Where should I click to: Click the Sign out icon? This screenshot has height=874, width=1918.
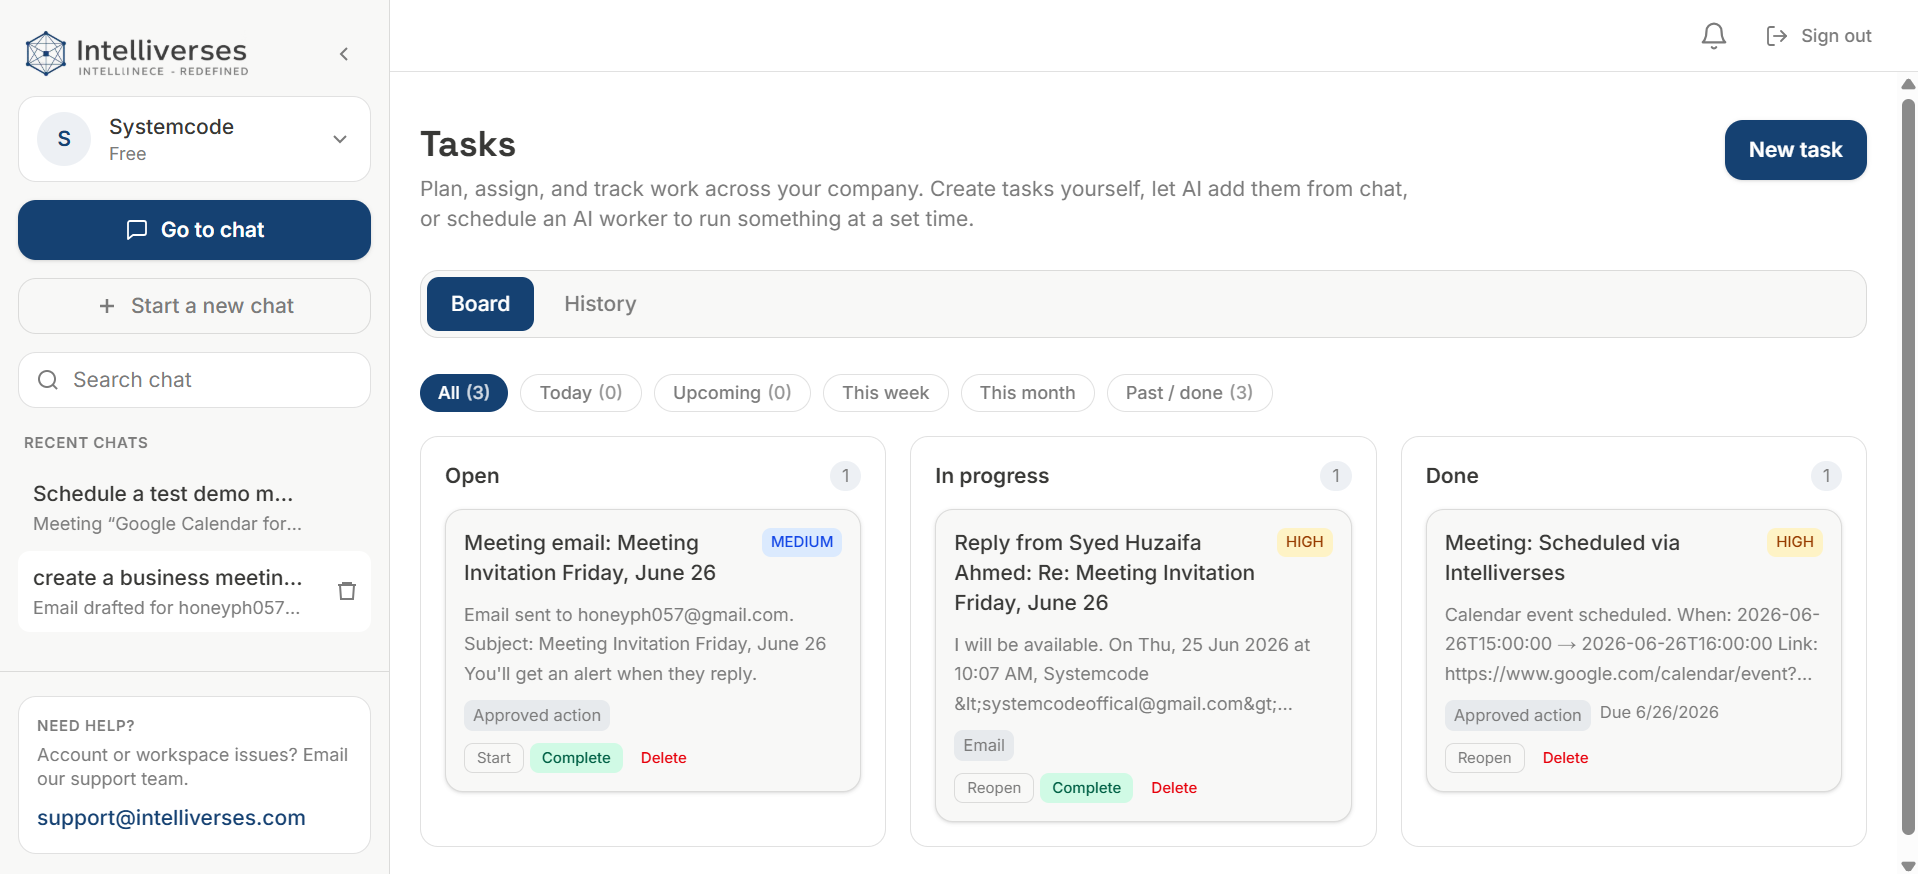click(x=1777, y=36)
